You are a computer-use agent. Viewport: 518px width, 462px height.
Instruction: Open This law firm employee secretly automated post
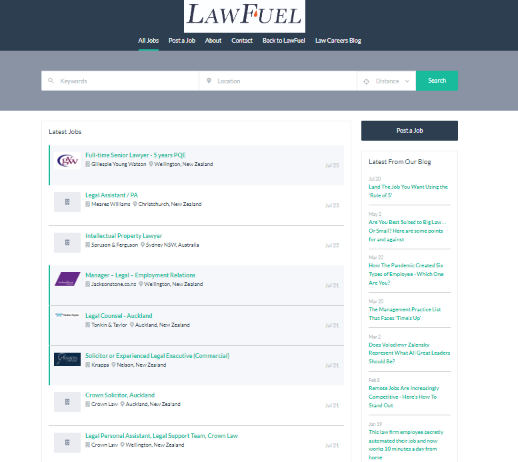(x=406, y=445)
